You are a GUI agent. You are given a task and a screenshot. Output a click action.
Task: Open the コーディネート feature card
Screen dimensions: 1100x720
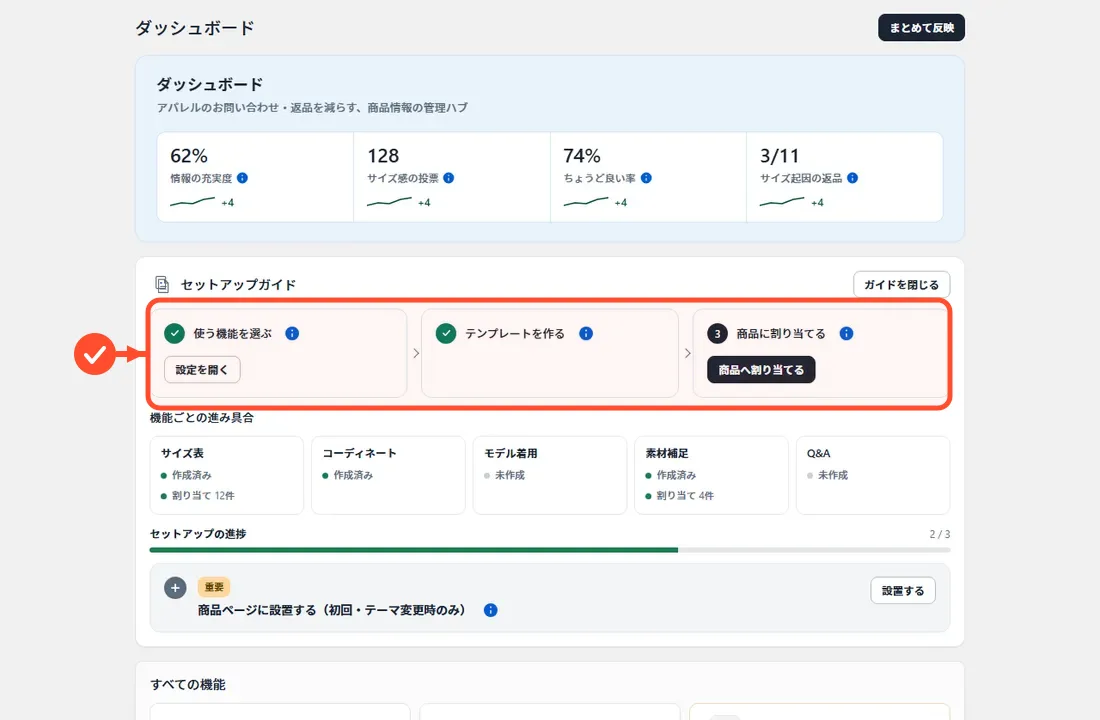[x=388, y=475]
